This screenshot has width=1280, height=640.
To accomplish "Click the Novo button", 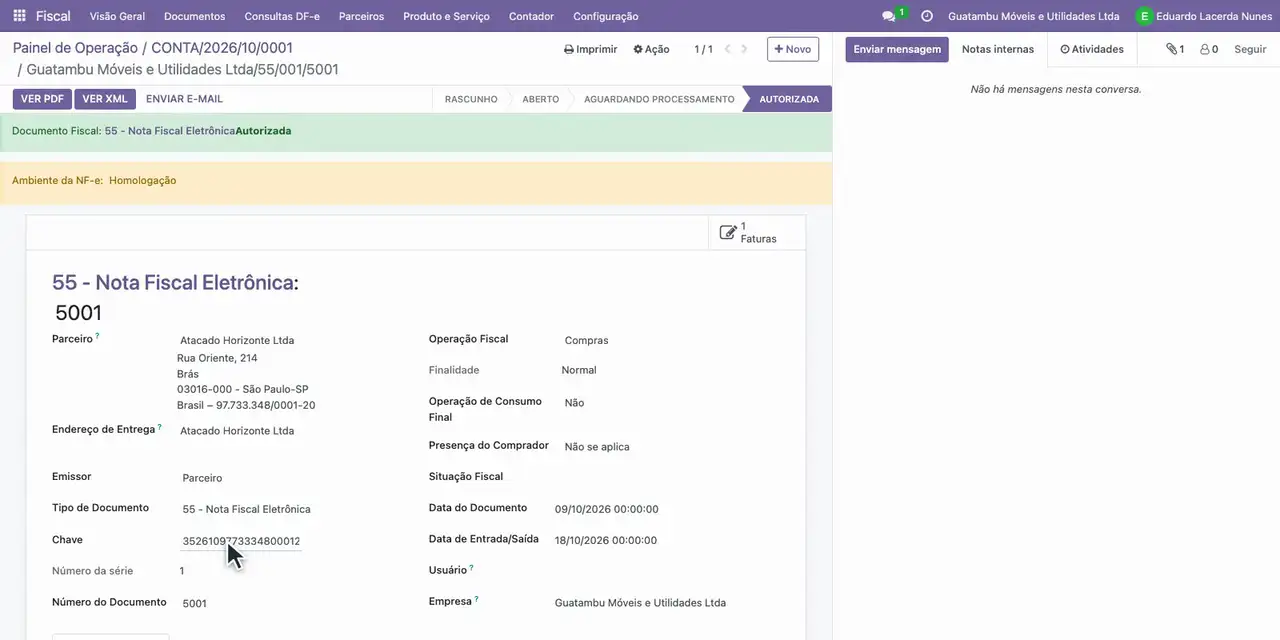I will (x=793, y=49).
